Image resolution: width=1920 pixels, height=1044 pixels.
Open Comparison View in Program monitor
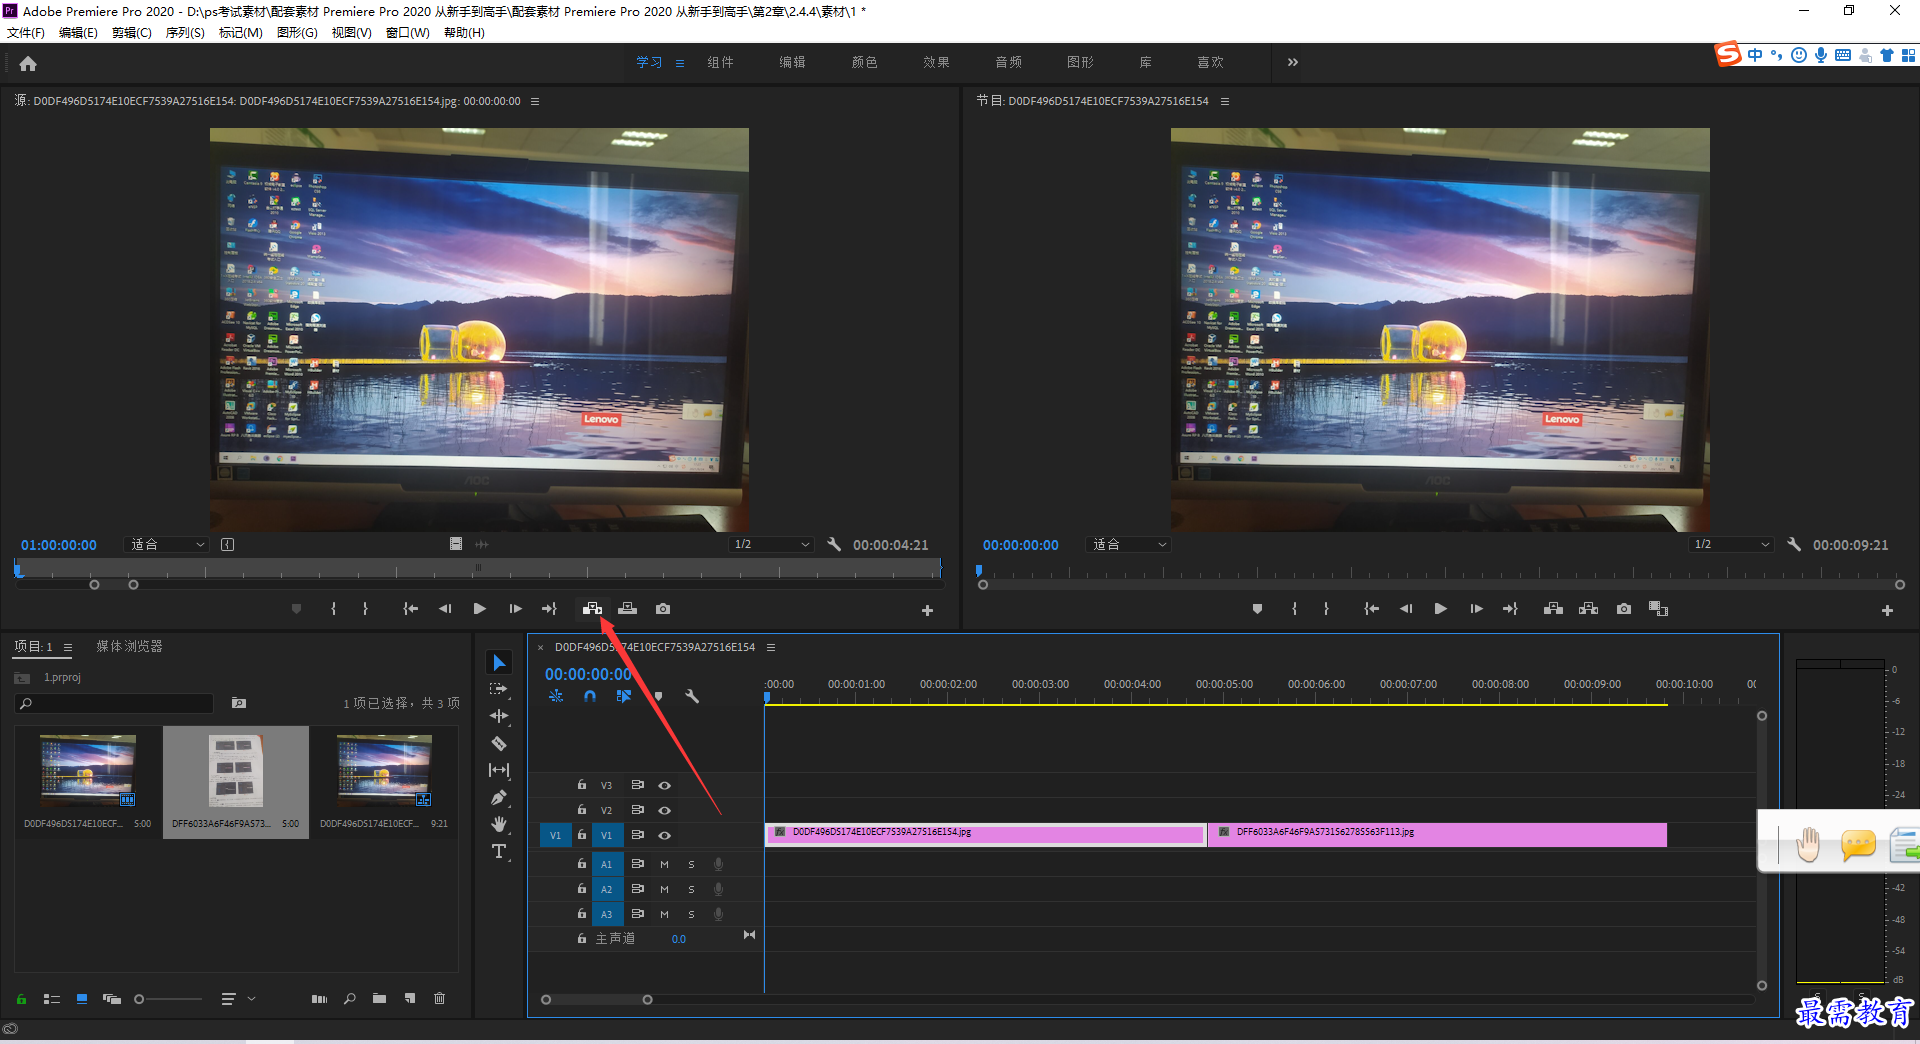1658,608
